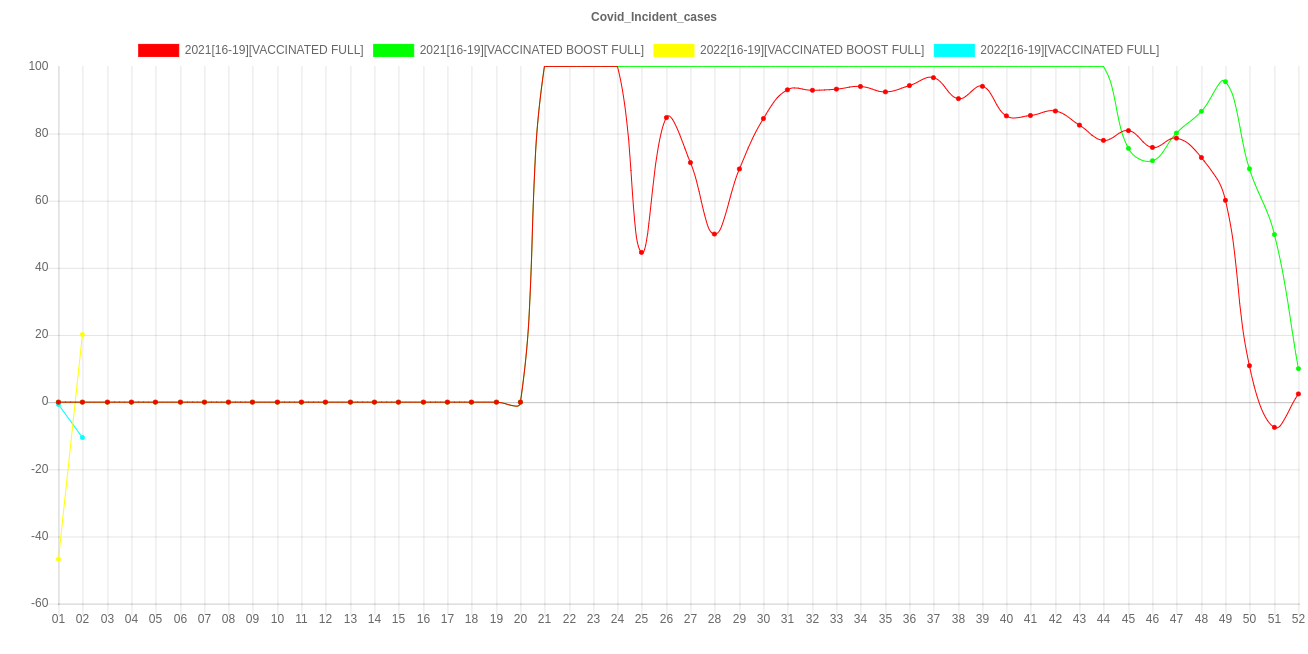Click the yellow legend color box
The width and height of the screenshot is (1308, 654).
click(674, 50)
